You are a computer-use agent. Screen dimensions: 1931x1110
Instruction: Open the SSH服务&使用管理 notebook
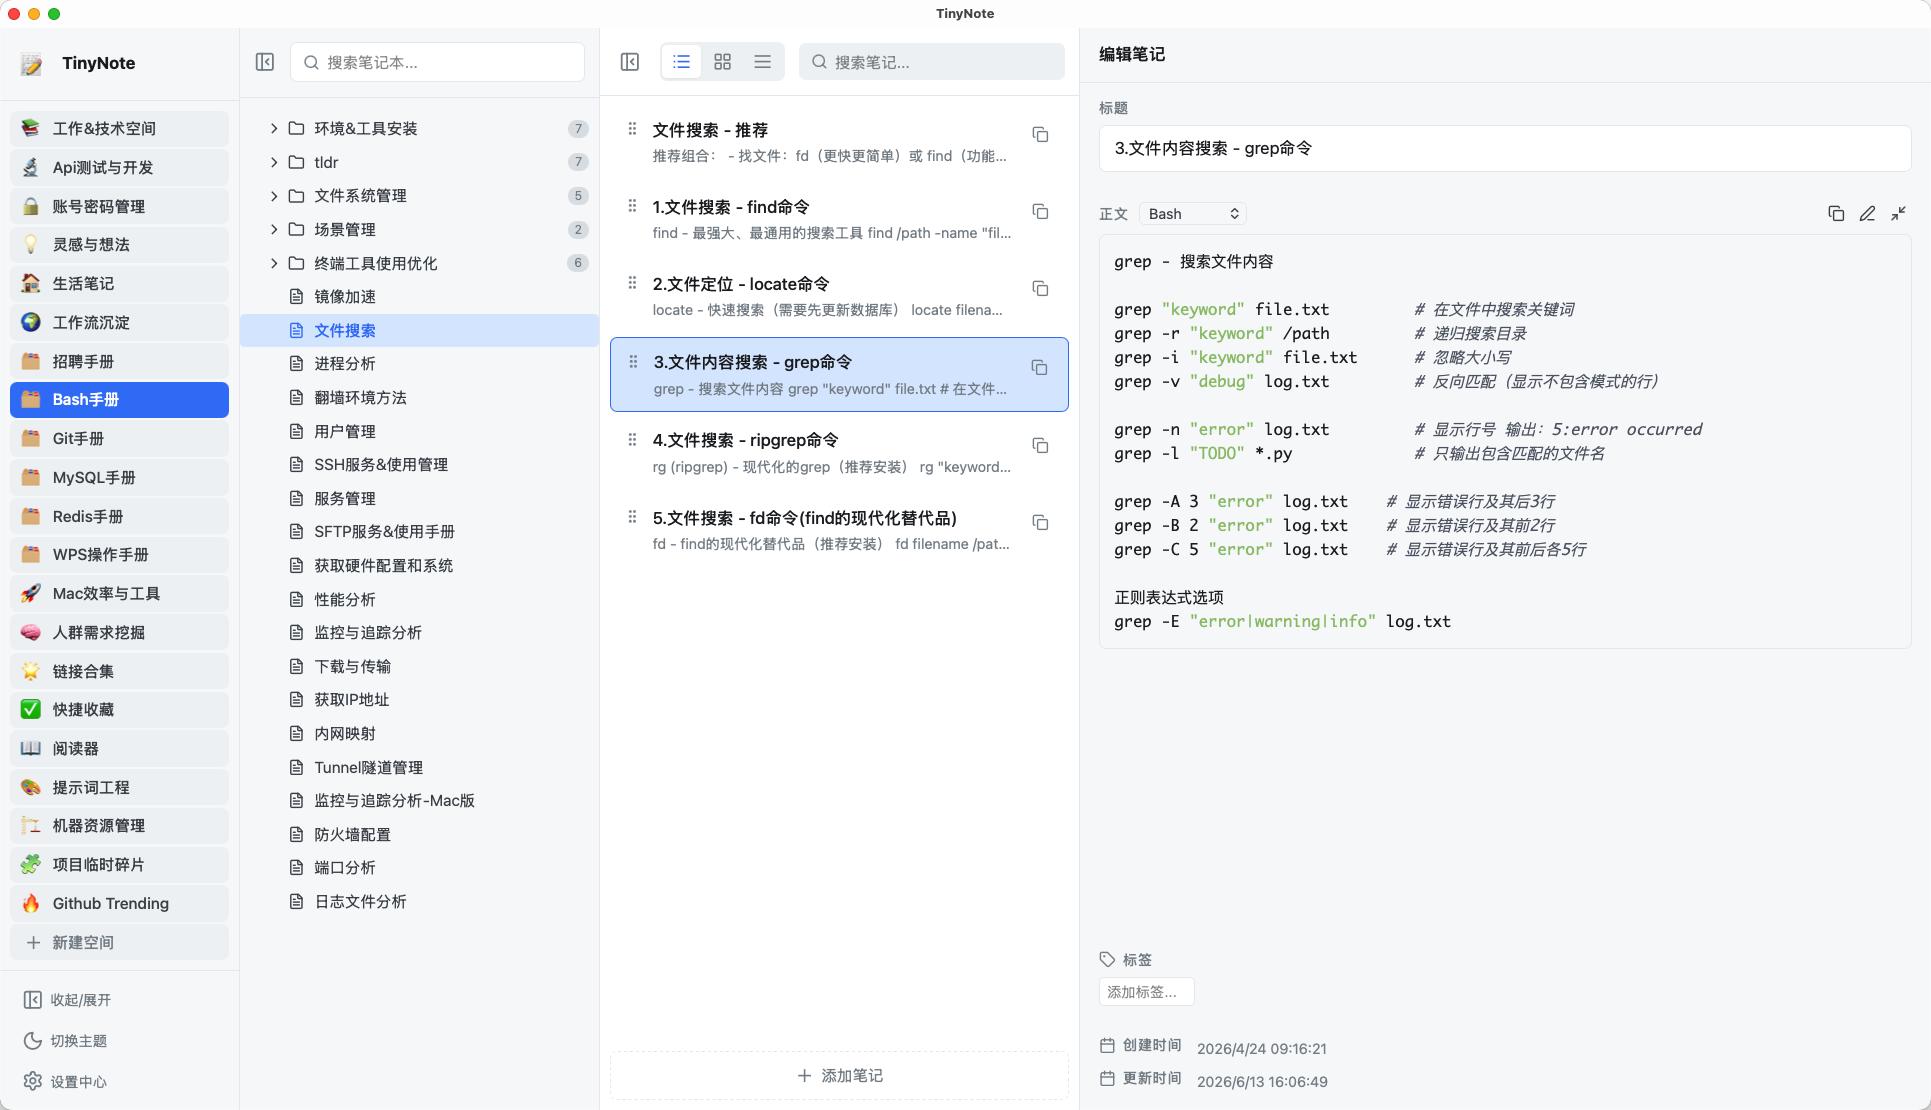click(419, 464)
